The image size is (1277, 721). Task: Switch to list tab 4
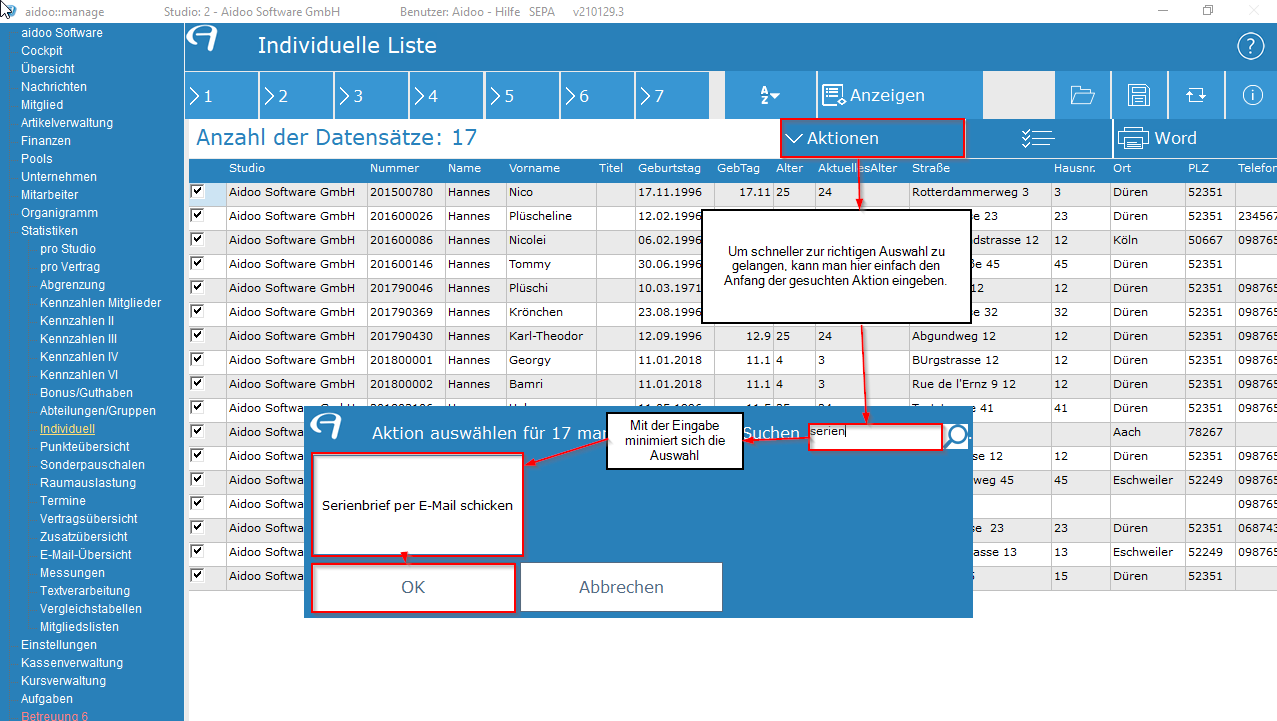point(447,96)
